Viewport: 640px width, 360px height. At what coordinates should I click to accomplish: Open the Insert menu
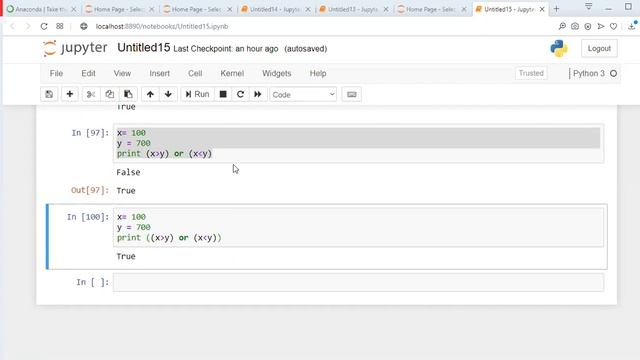pyautogui.click(x=159, y=73)
